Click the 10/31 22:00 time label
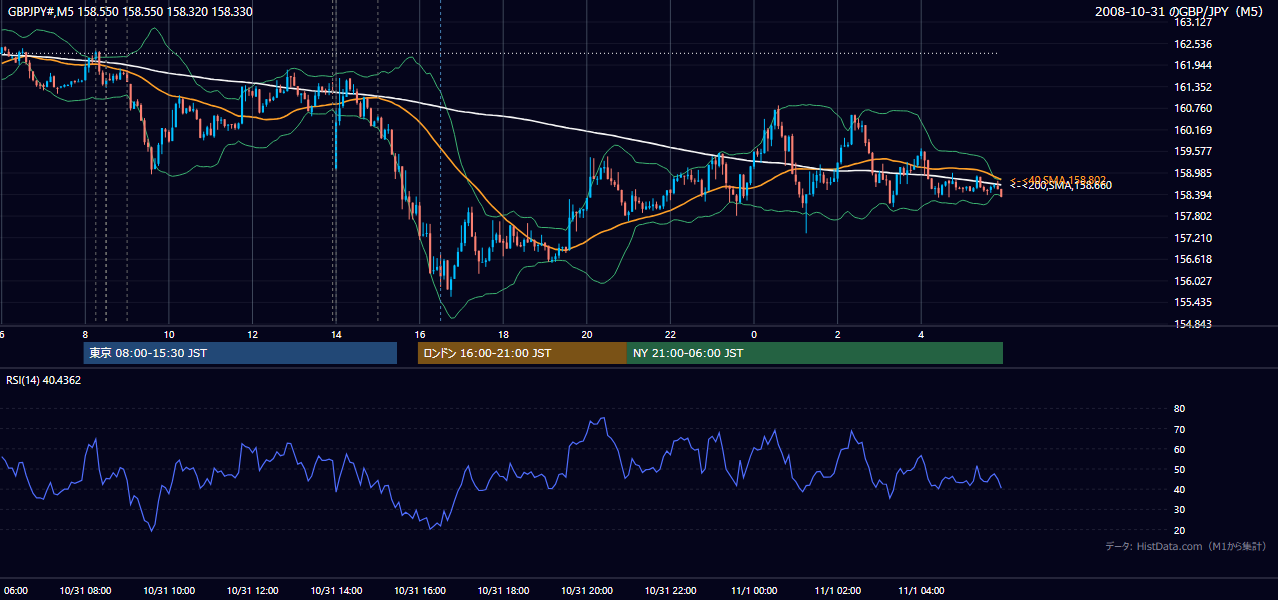This screenshot has height=600, width=1278. pyautogui.click(x=670, y=591)
